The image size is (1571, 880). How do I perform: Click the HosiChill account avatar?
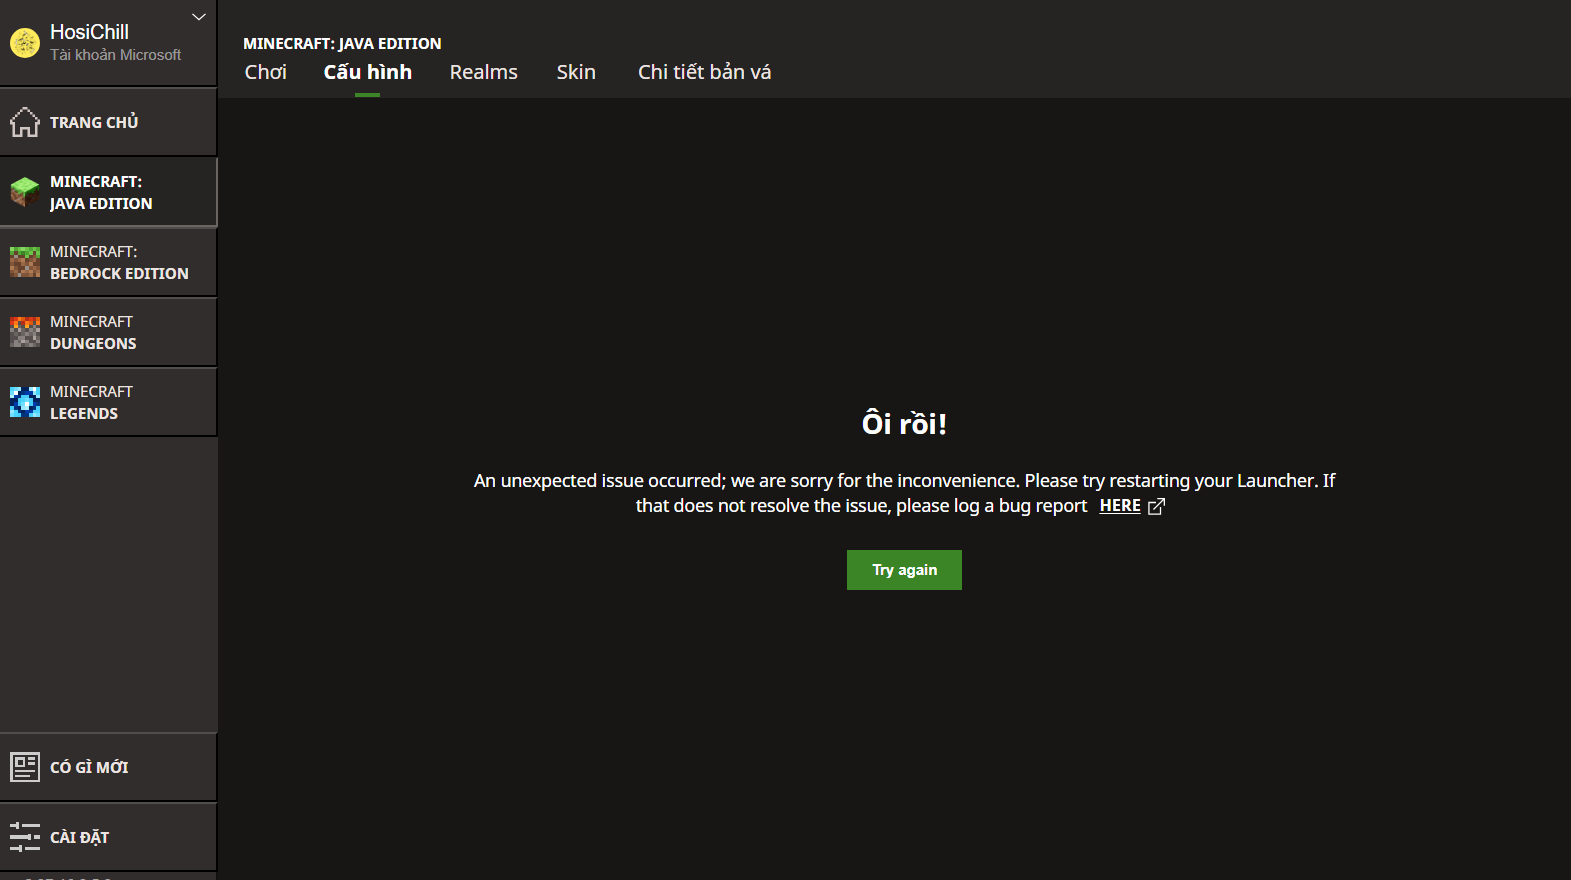click(x=25, y=43)
